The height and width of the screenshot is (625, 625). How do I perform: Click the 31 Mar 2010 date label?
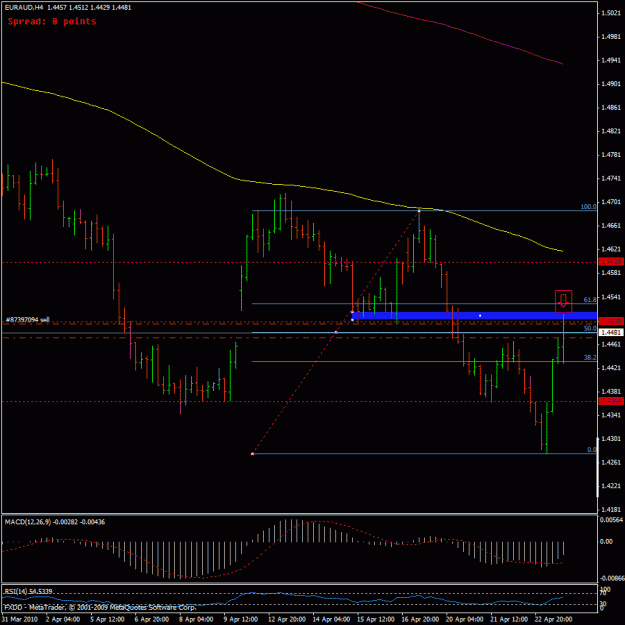pyautogui.click(x=20, y=619)
